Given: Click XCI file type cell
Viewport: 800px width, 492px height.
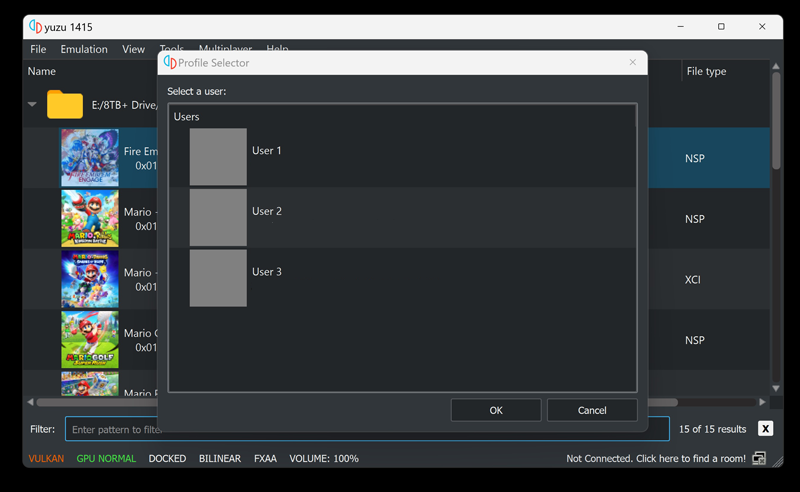Looking at the screenshot, I should (x=693, y=280).
